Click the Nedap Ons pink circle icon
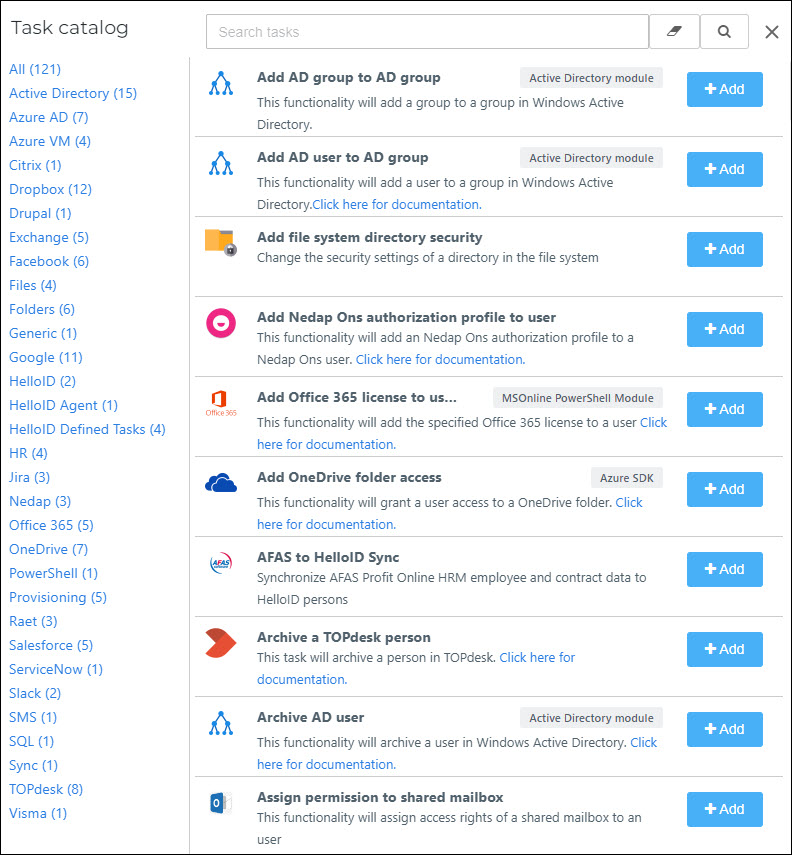 point(221,323)
